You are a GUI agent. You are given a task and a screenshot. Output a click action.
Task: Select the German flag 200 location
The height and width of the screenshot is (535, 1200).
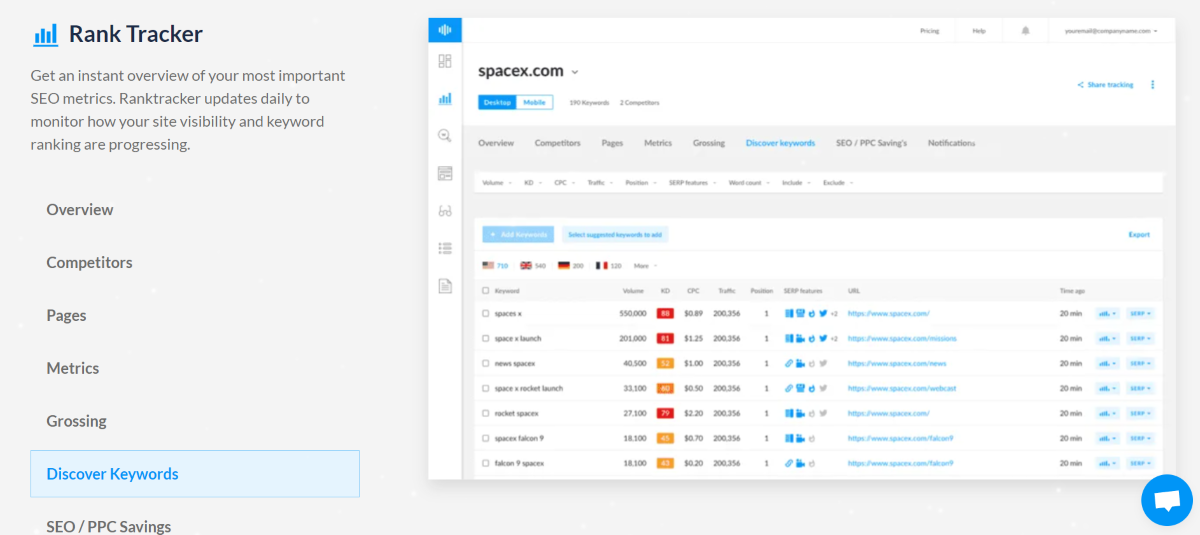(x=571, y=266)
